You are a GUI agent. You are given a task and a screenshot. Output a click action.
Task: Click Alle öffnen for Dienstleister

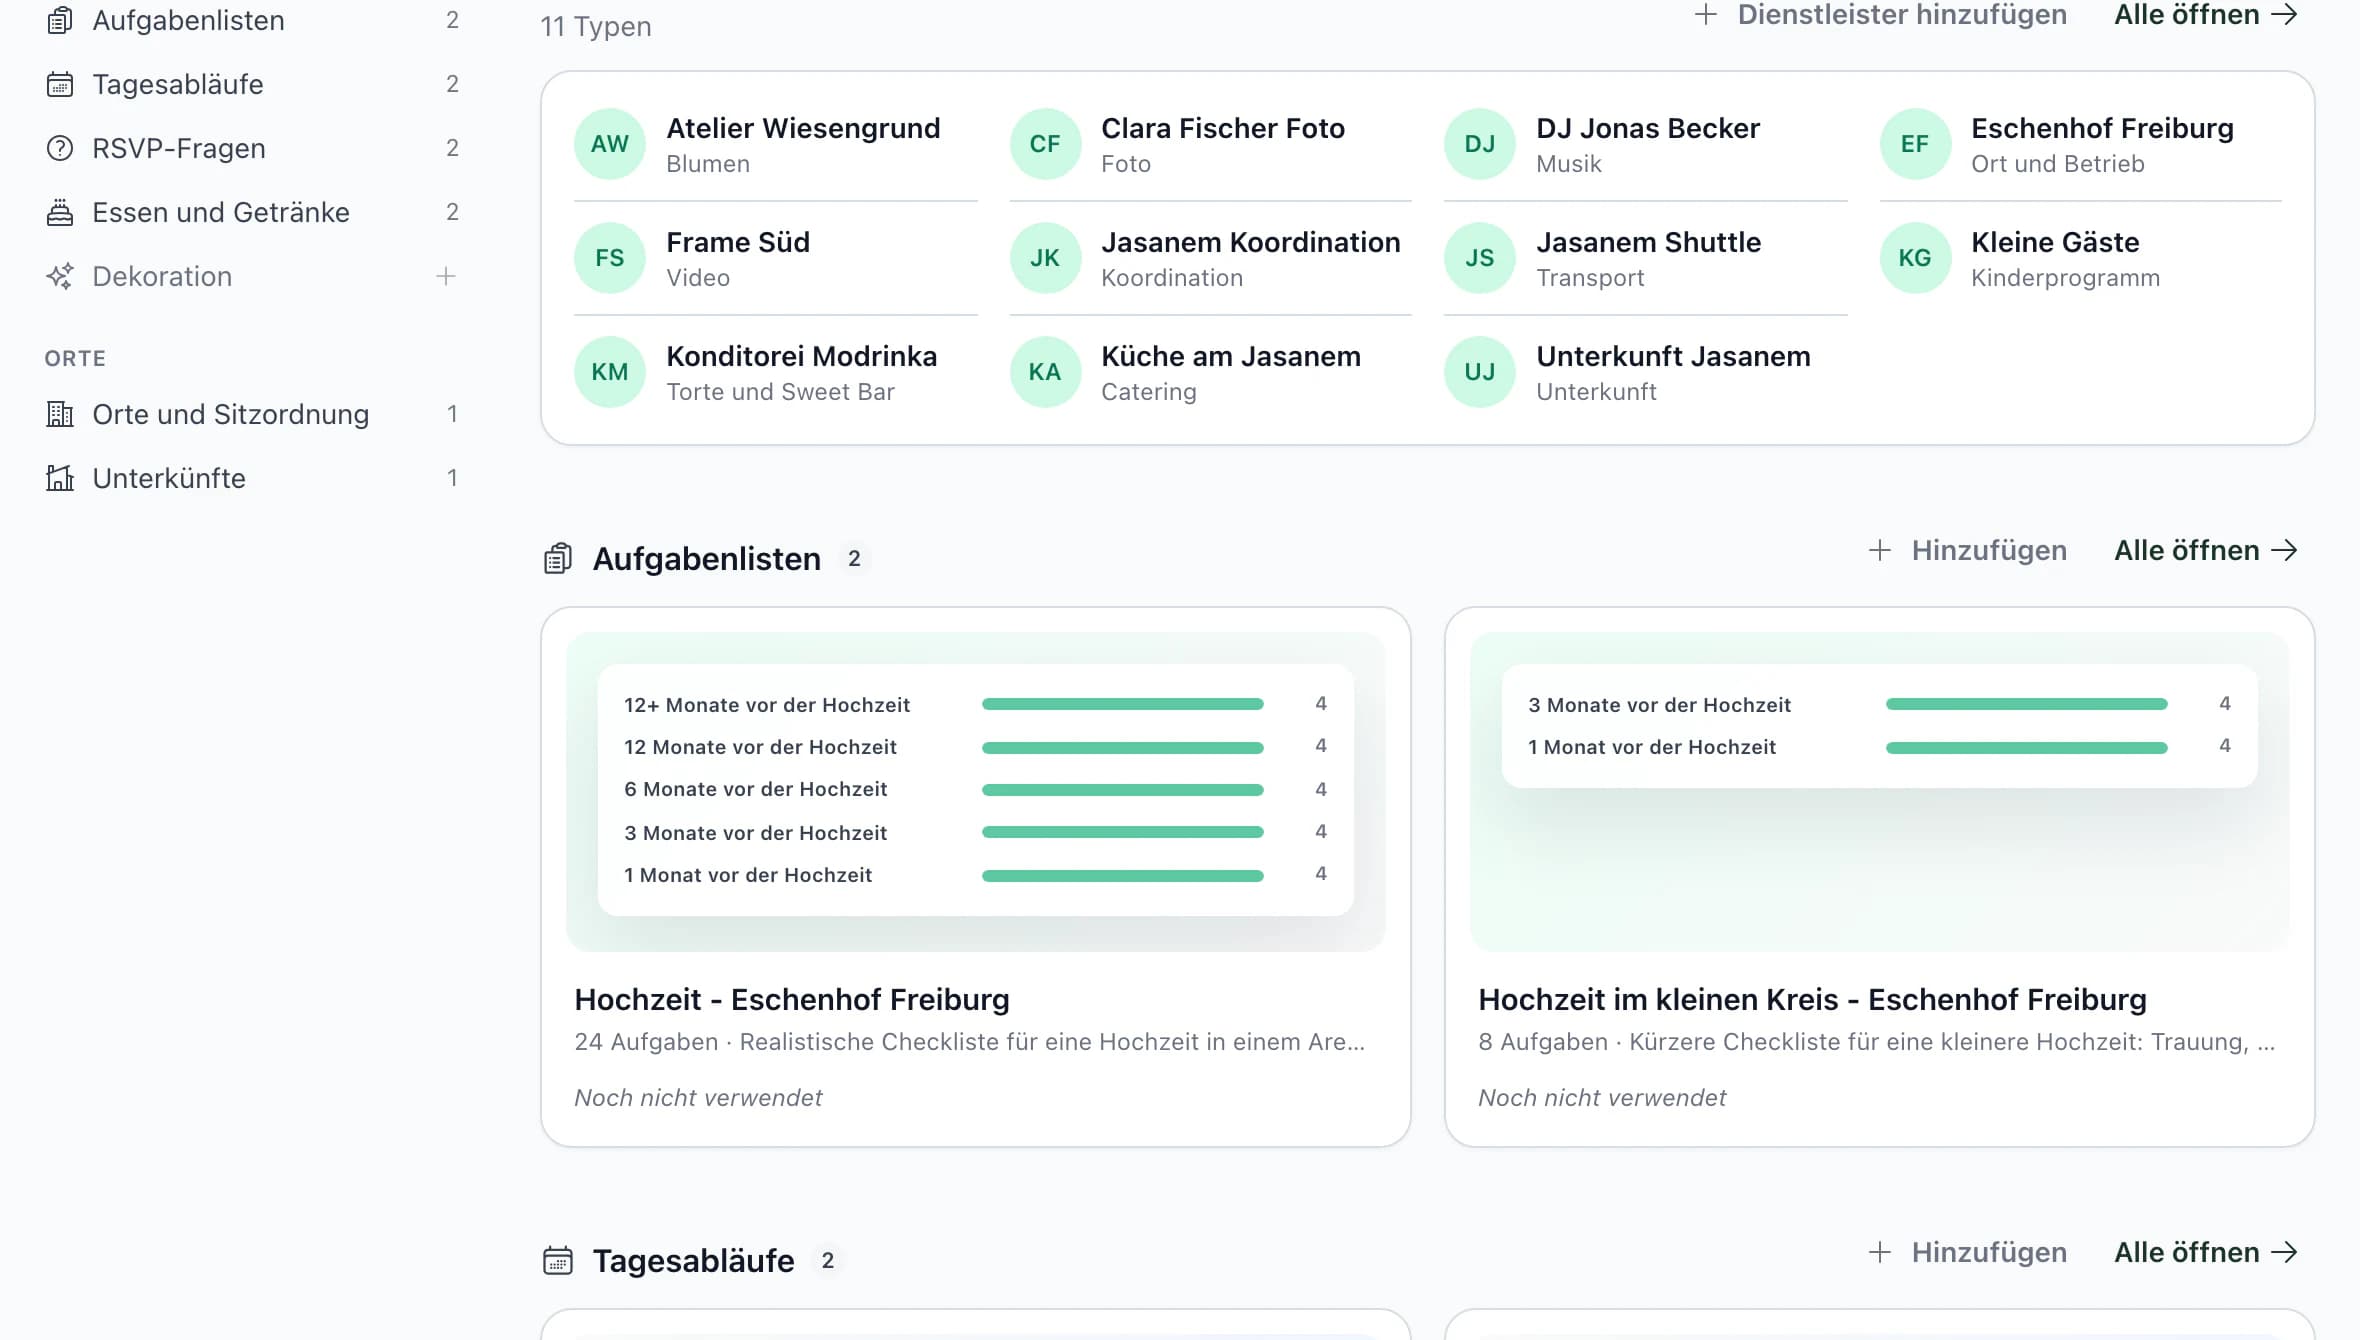2205,15
